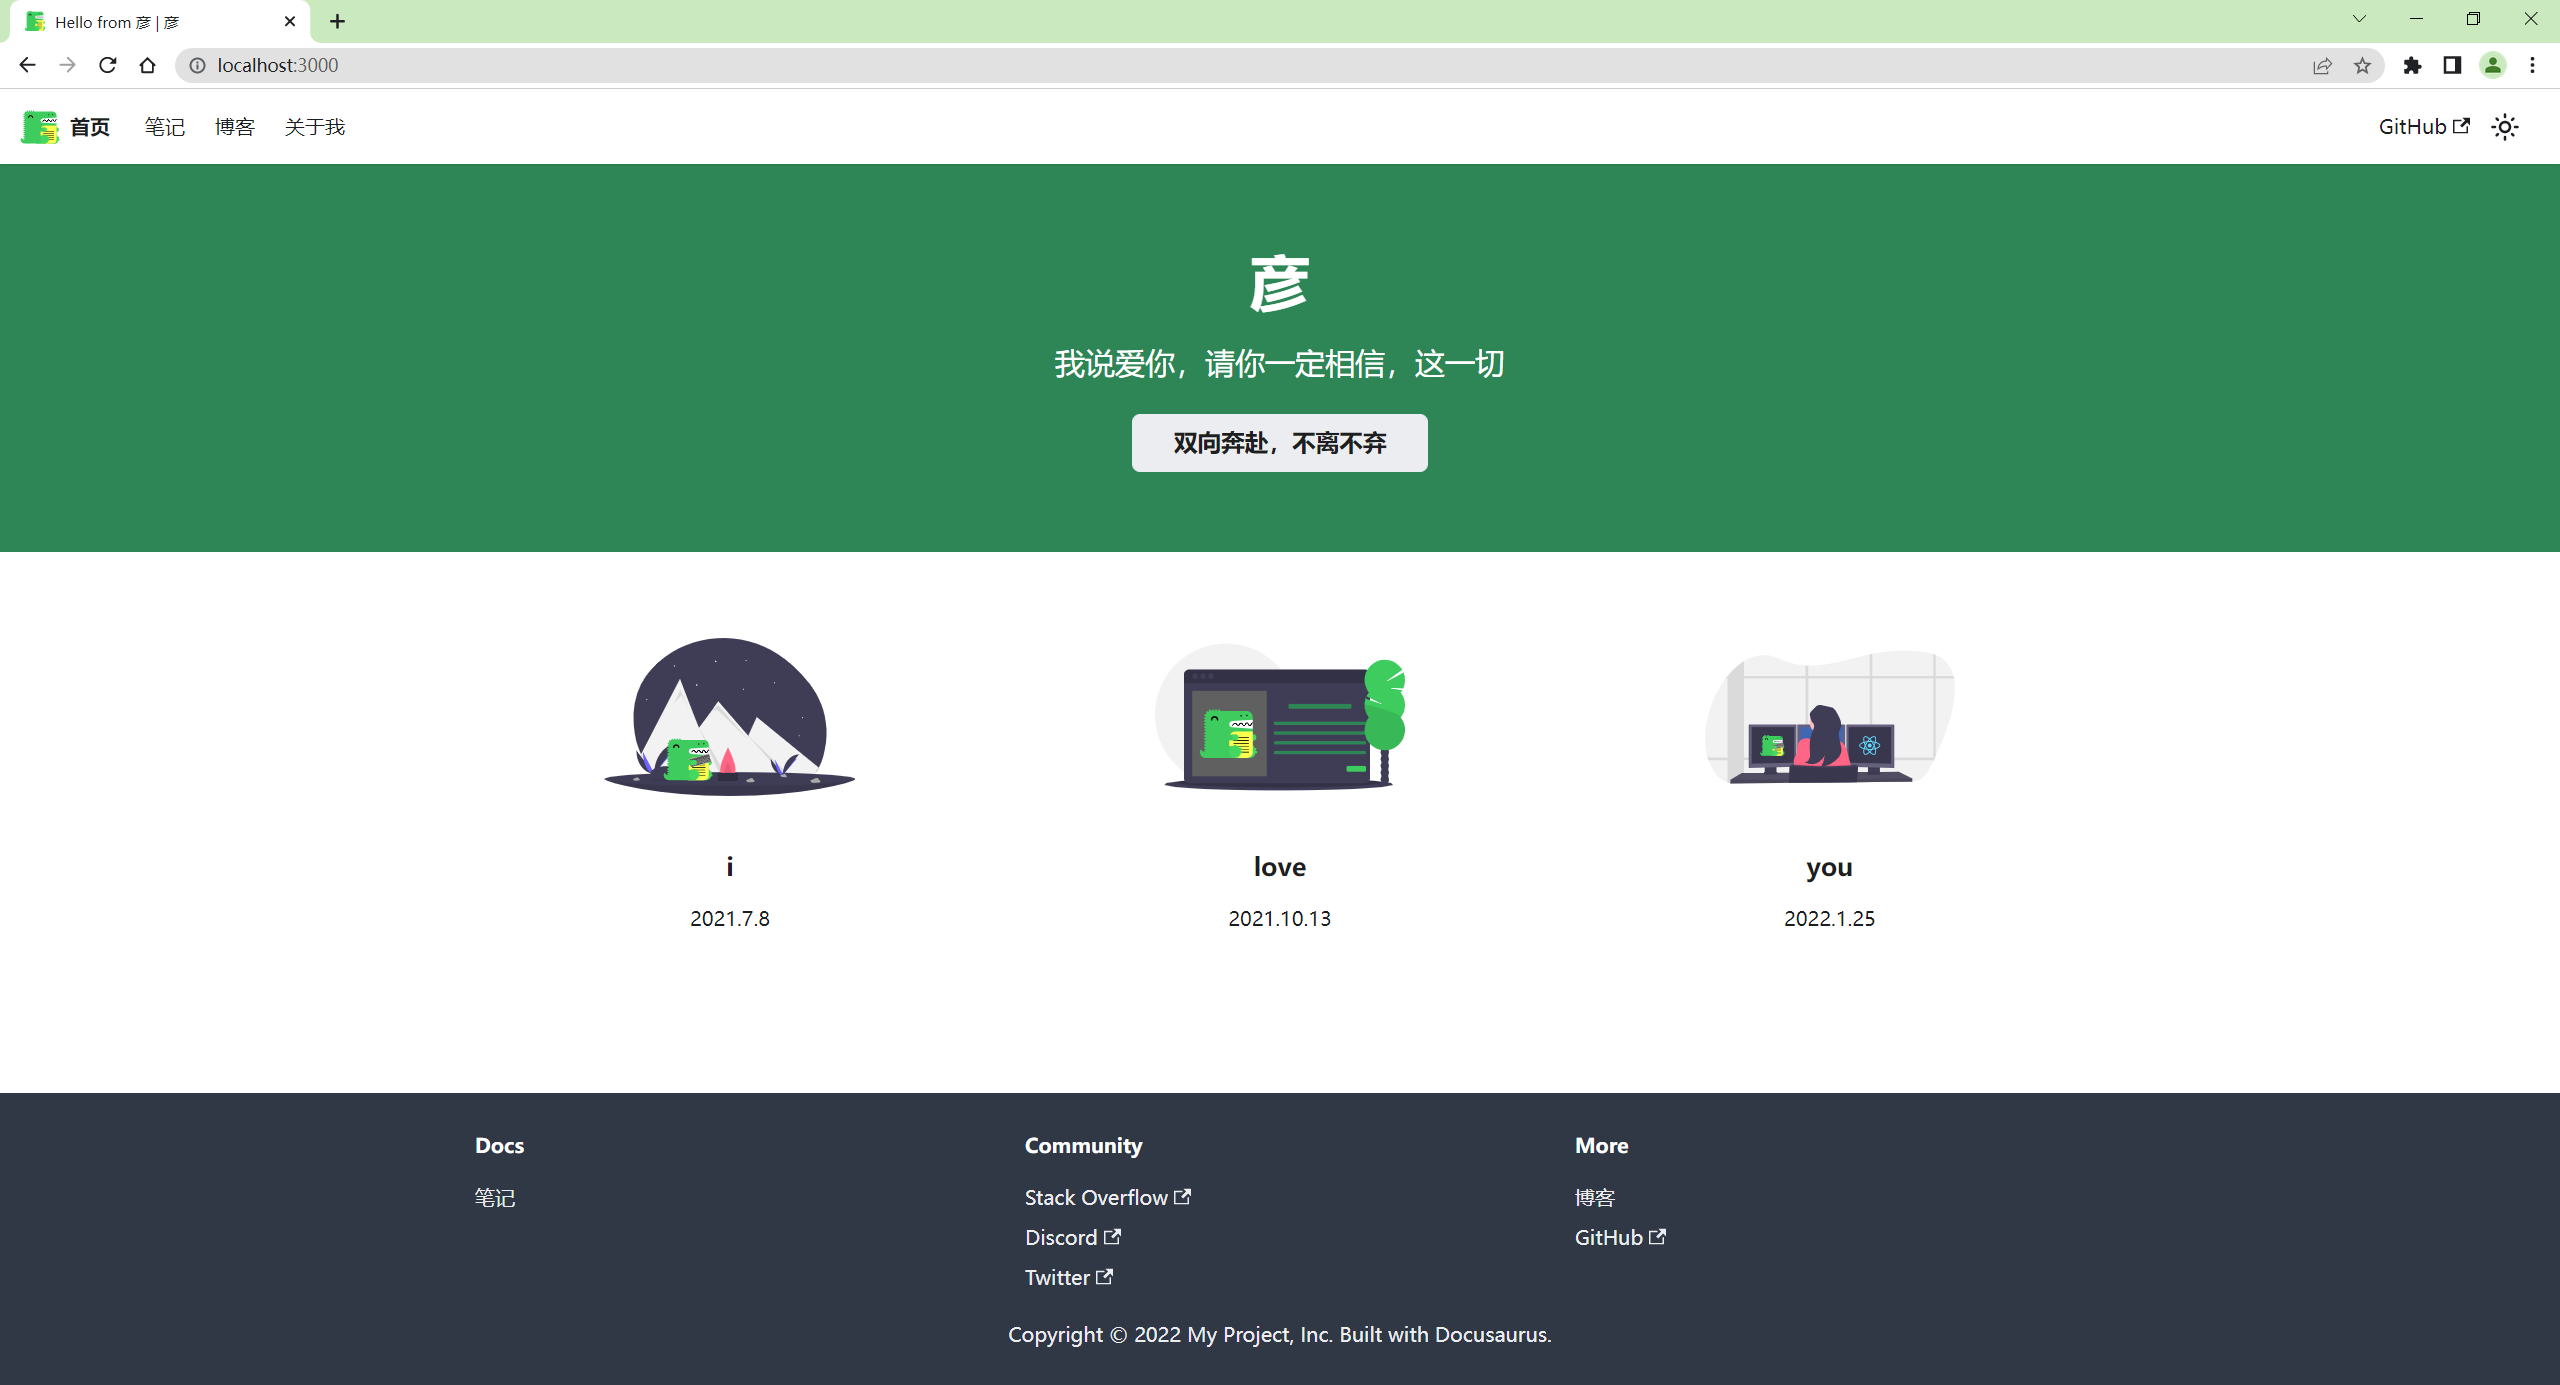Click the browser back arrow
The height and width of the screenshot is (1385, 2560).
coord(27,65)
